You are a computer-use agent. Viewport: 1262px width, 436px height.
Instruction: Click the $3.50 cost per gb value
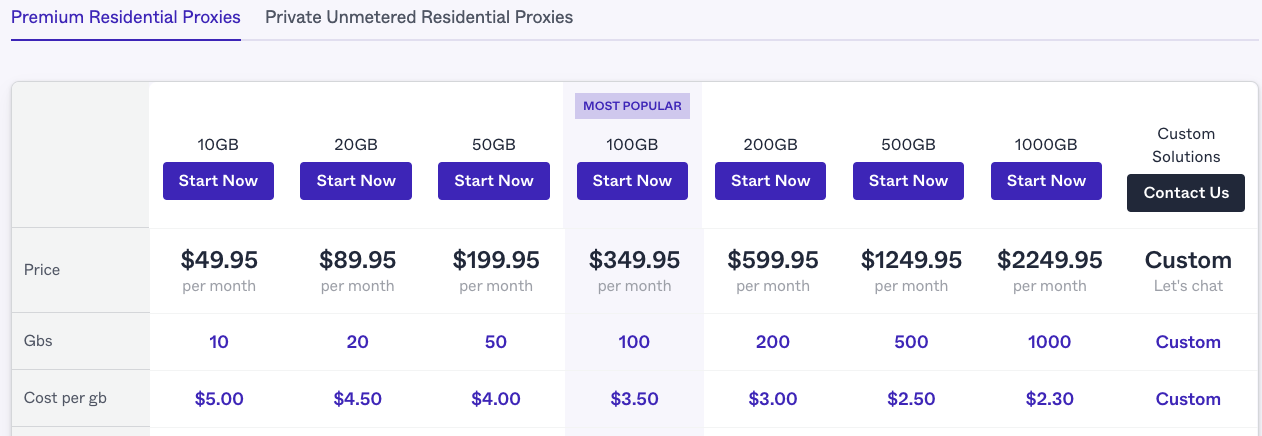634,399
